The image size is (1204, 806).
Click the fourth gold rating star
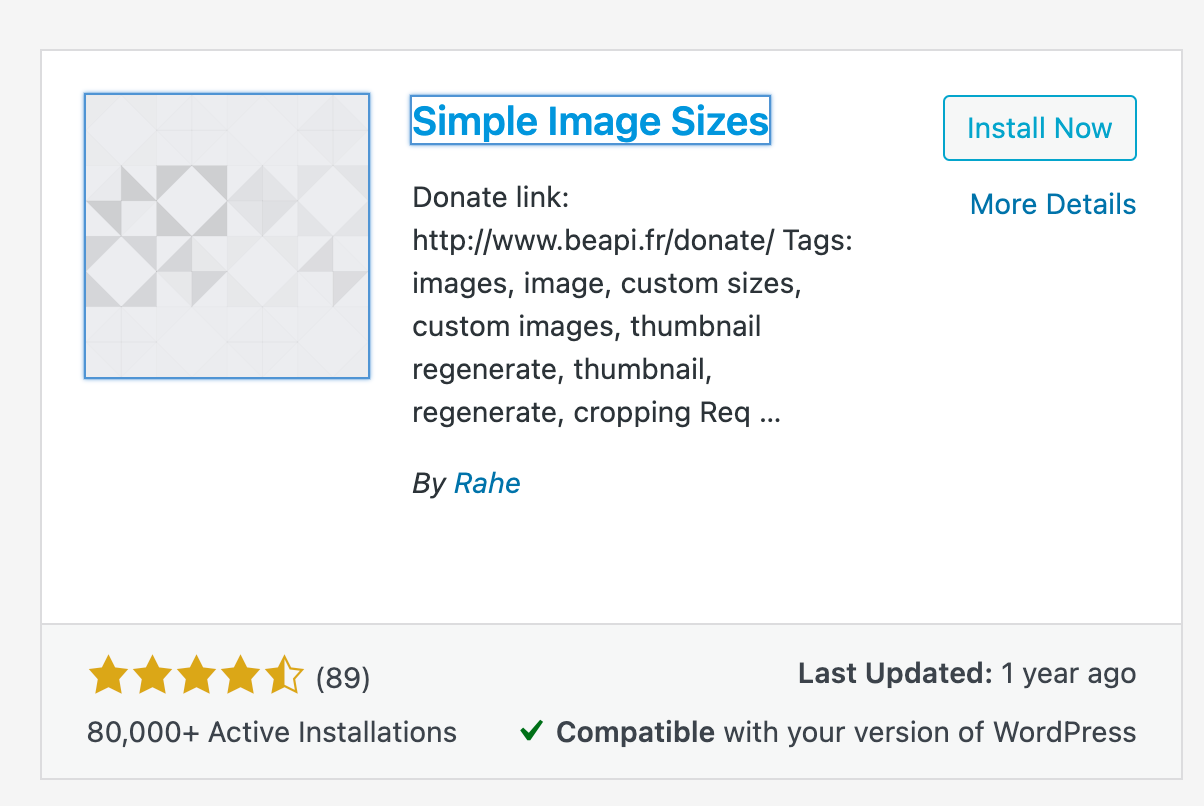[241, 674]
